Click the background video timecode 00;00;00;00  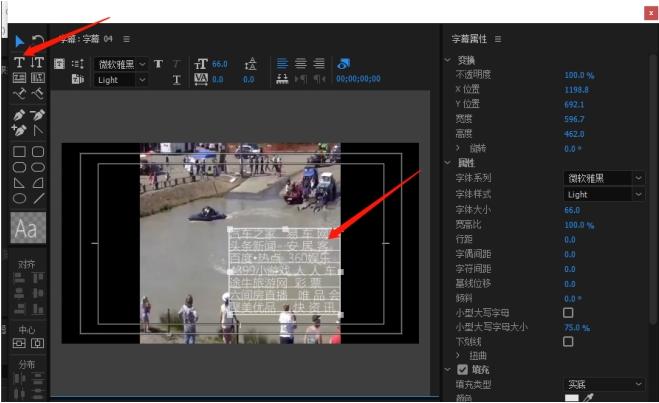(358, 79)
